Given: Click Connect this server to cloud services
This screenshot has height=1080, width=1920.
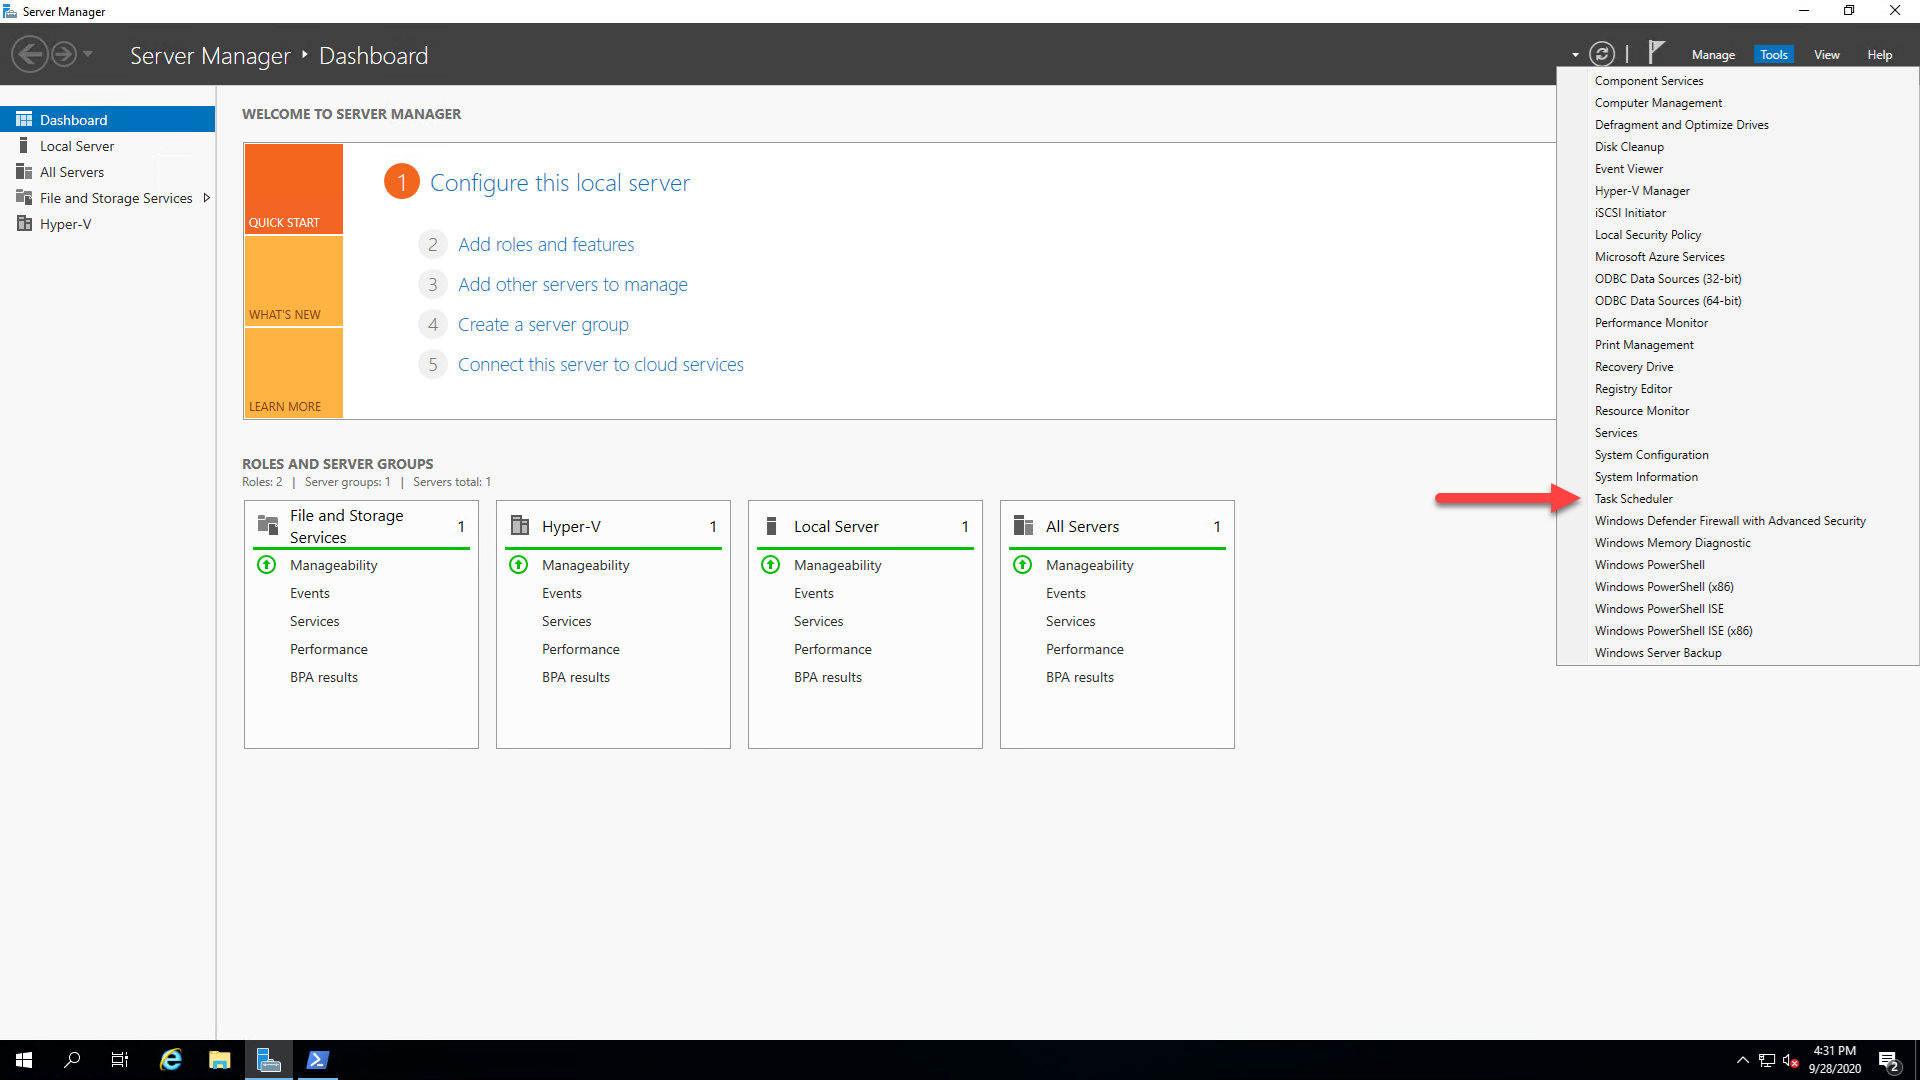Looking at the screenshot, I should [601, 364].
